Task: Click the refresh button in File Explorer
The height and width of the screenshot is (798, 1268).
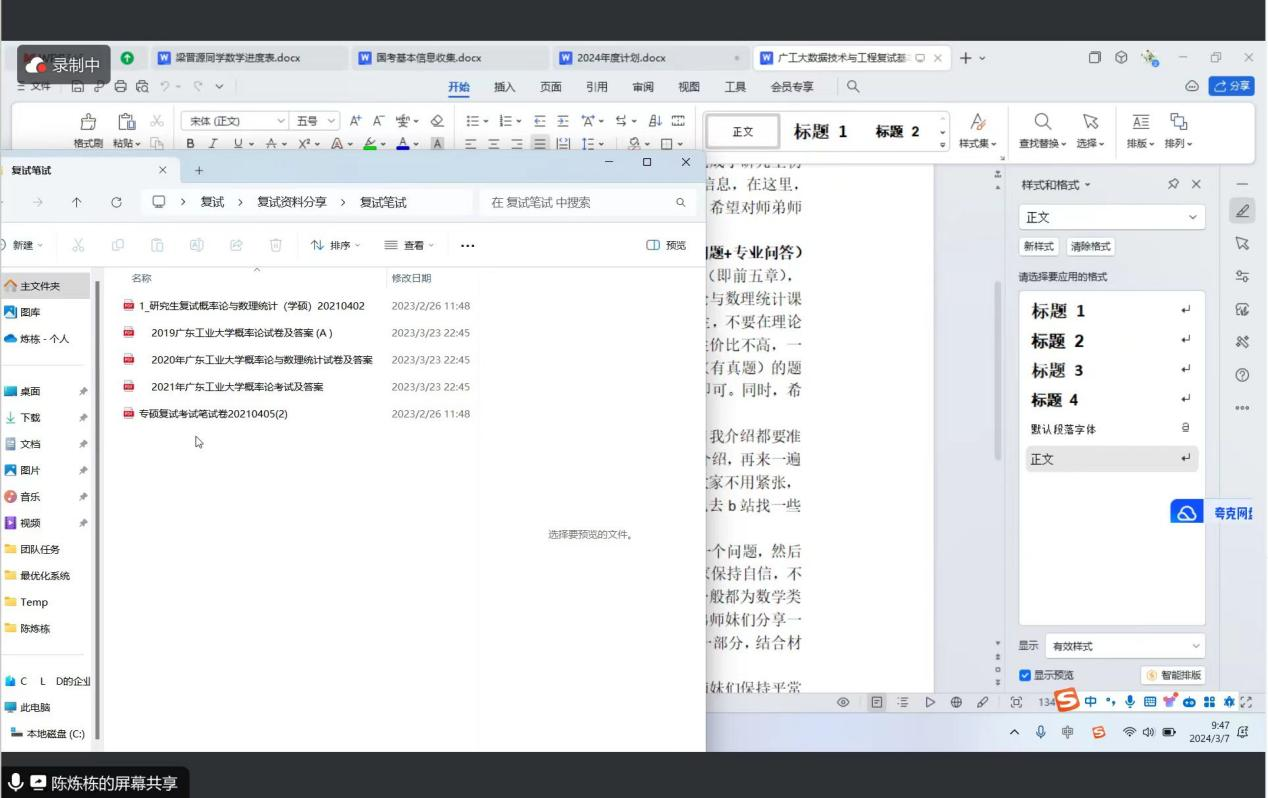Action: click(x=116, y=202)
